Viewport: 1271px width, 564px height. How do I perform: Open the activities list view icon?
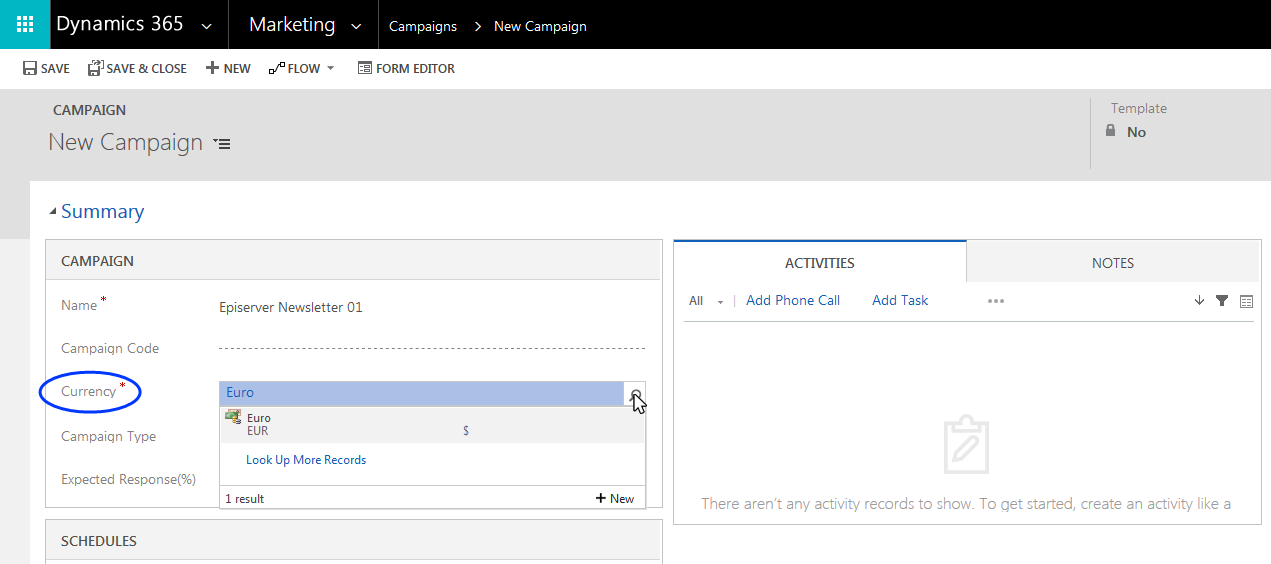pyautogui.click(x=1246, y=301)
